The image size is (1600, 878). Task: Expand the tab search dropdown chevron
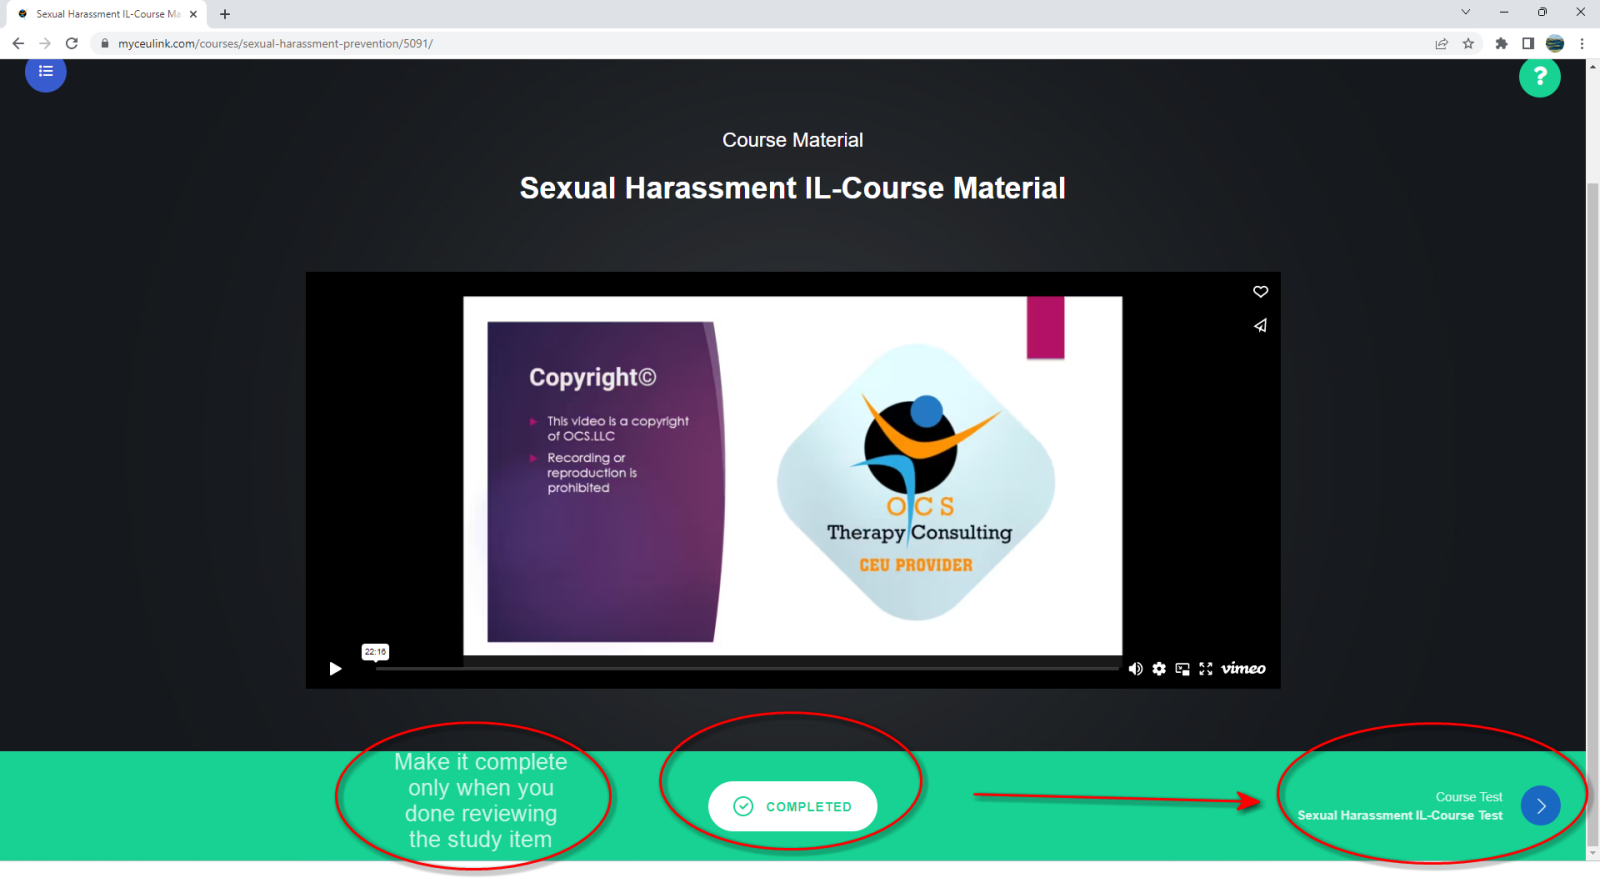click(x=1465, y=13)
